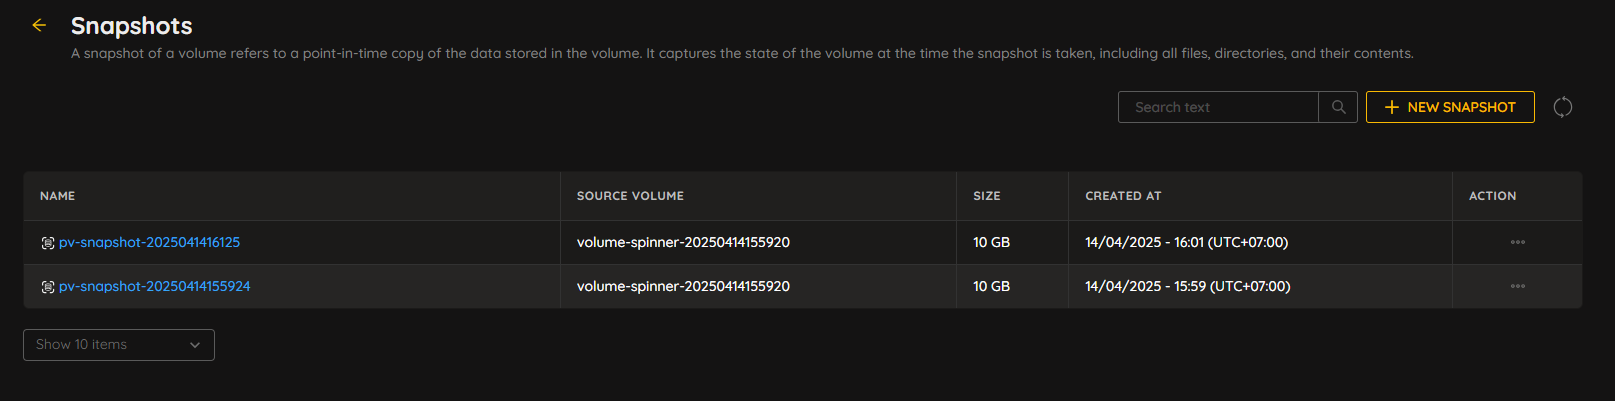Image resolution: width=1615 pixels, height=401 pixels.
Task: Click the chevron on items-per-page selector
Action: tap(195, 345)
